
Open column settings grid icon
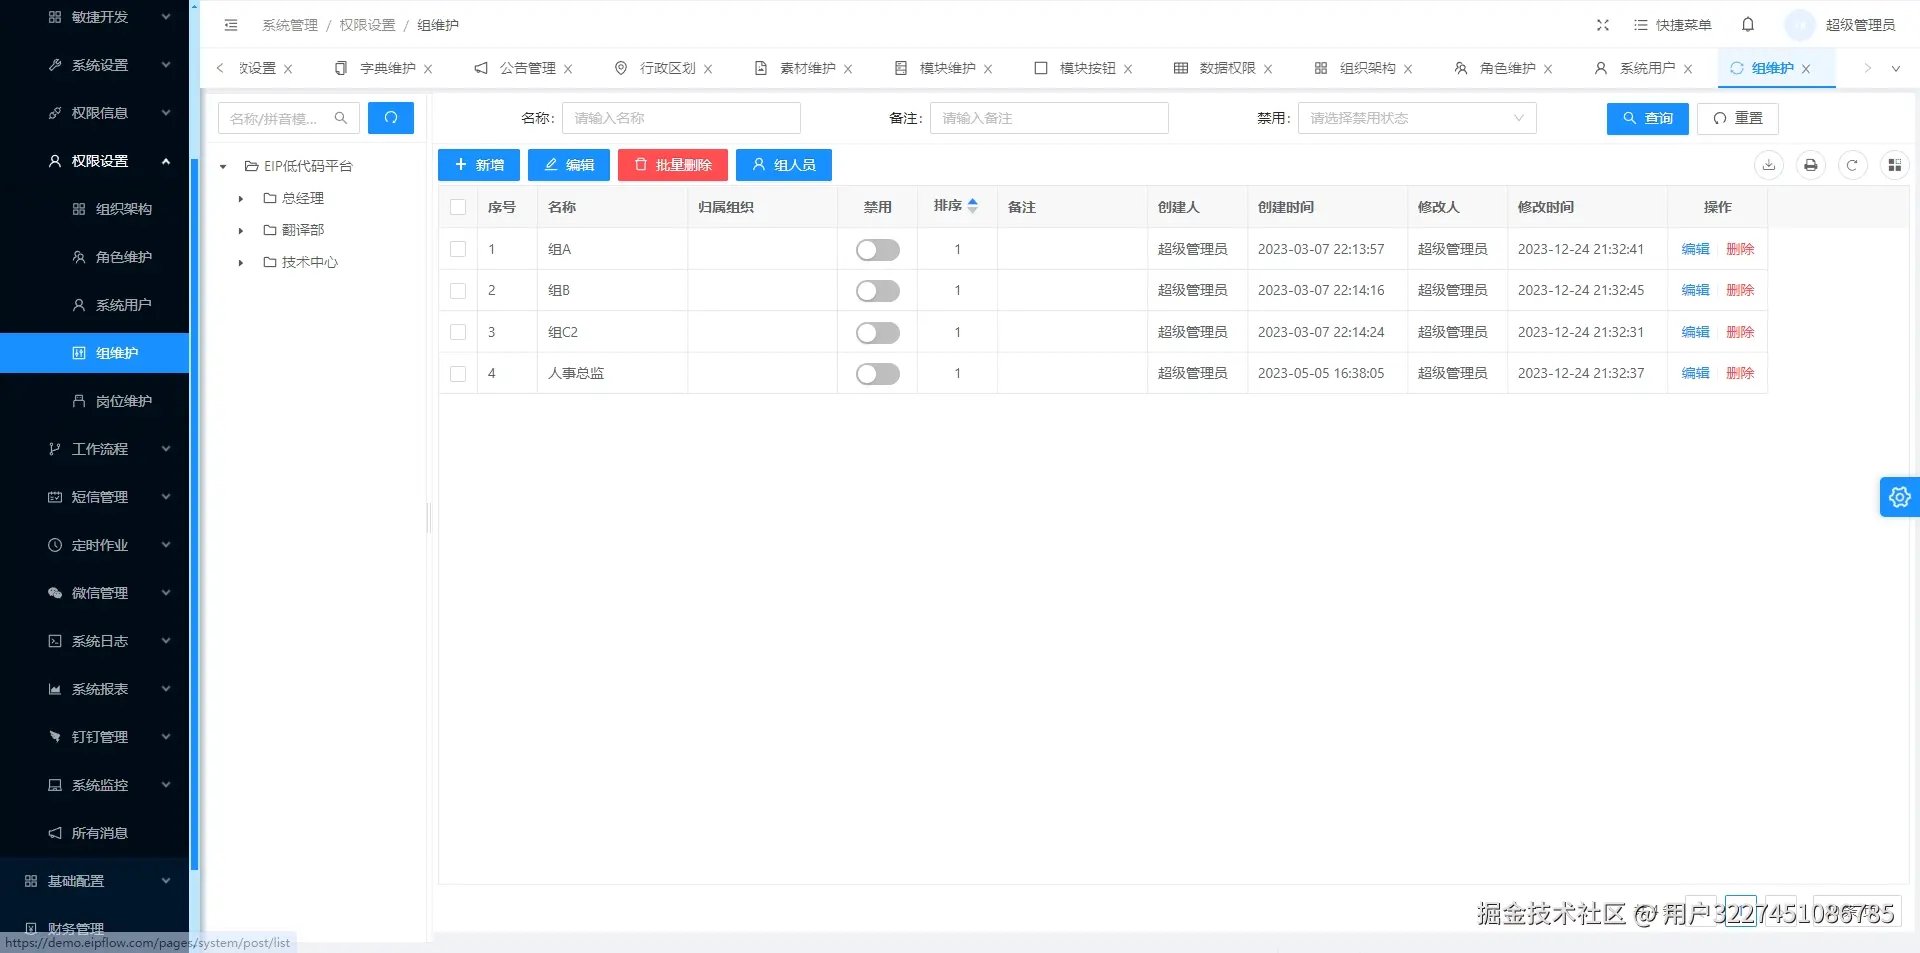tap(1894, 165)
